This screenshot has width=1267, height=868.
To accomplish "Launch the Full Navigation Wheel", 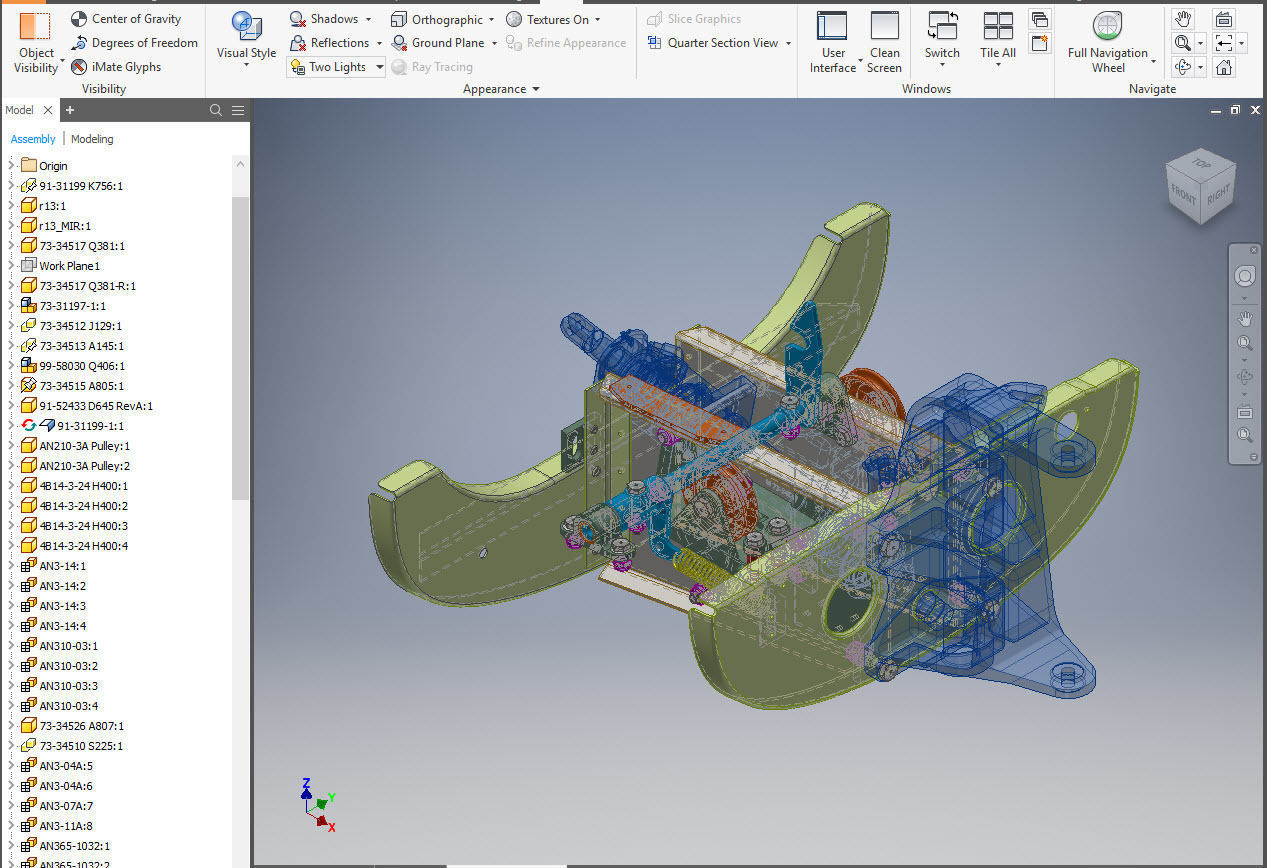I will (1108, 42).
